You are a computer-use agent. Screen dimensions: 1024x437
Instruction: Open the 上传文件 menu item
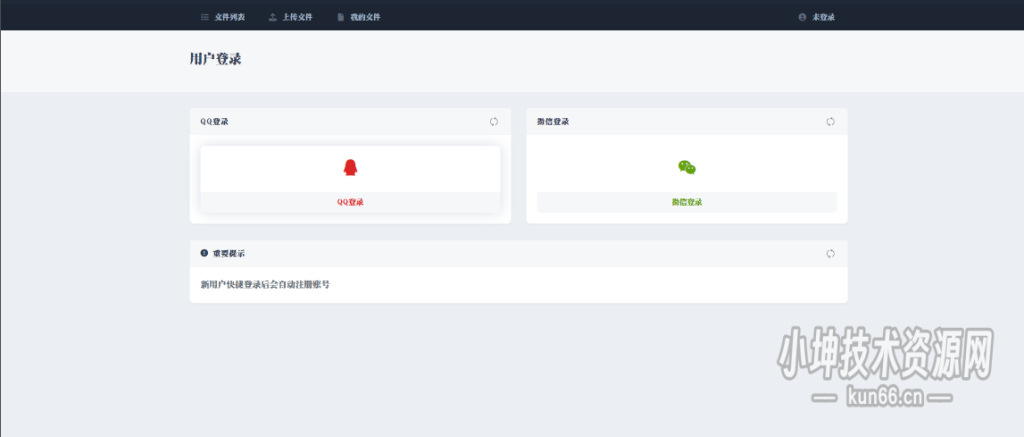coord(291,18)
